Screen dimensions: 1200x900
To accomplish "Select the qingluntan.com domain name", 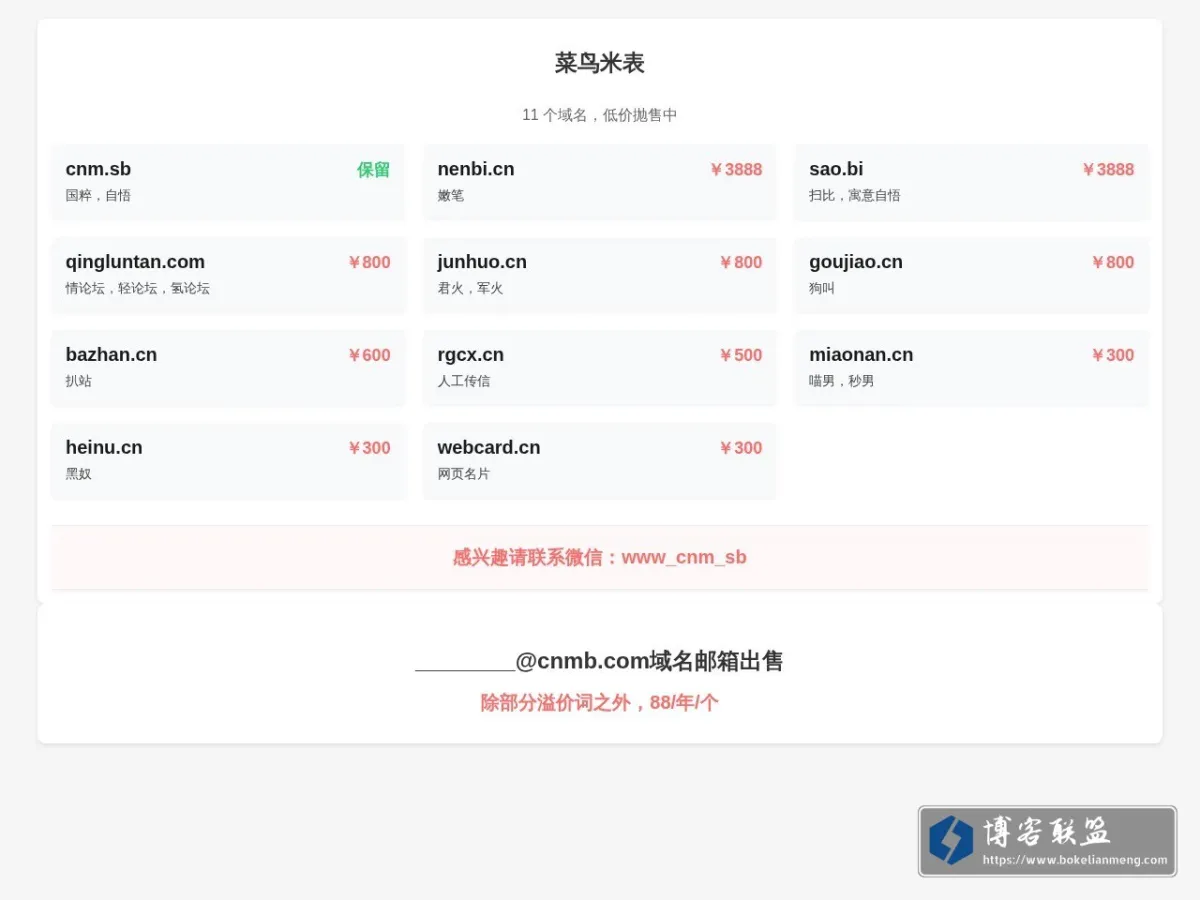I will [135, 262].
